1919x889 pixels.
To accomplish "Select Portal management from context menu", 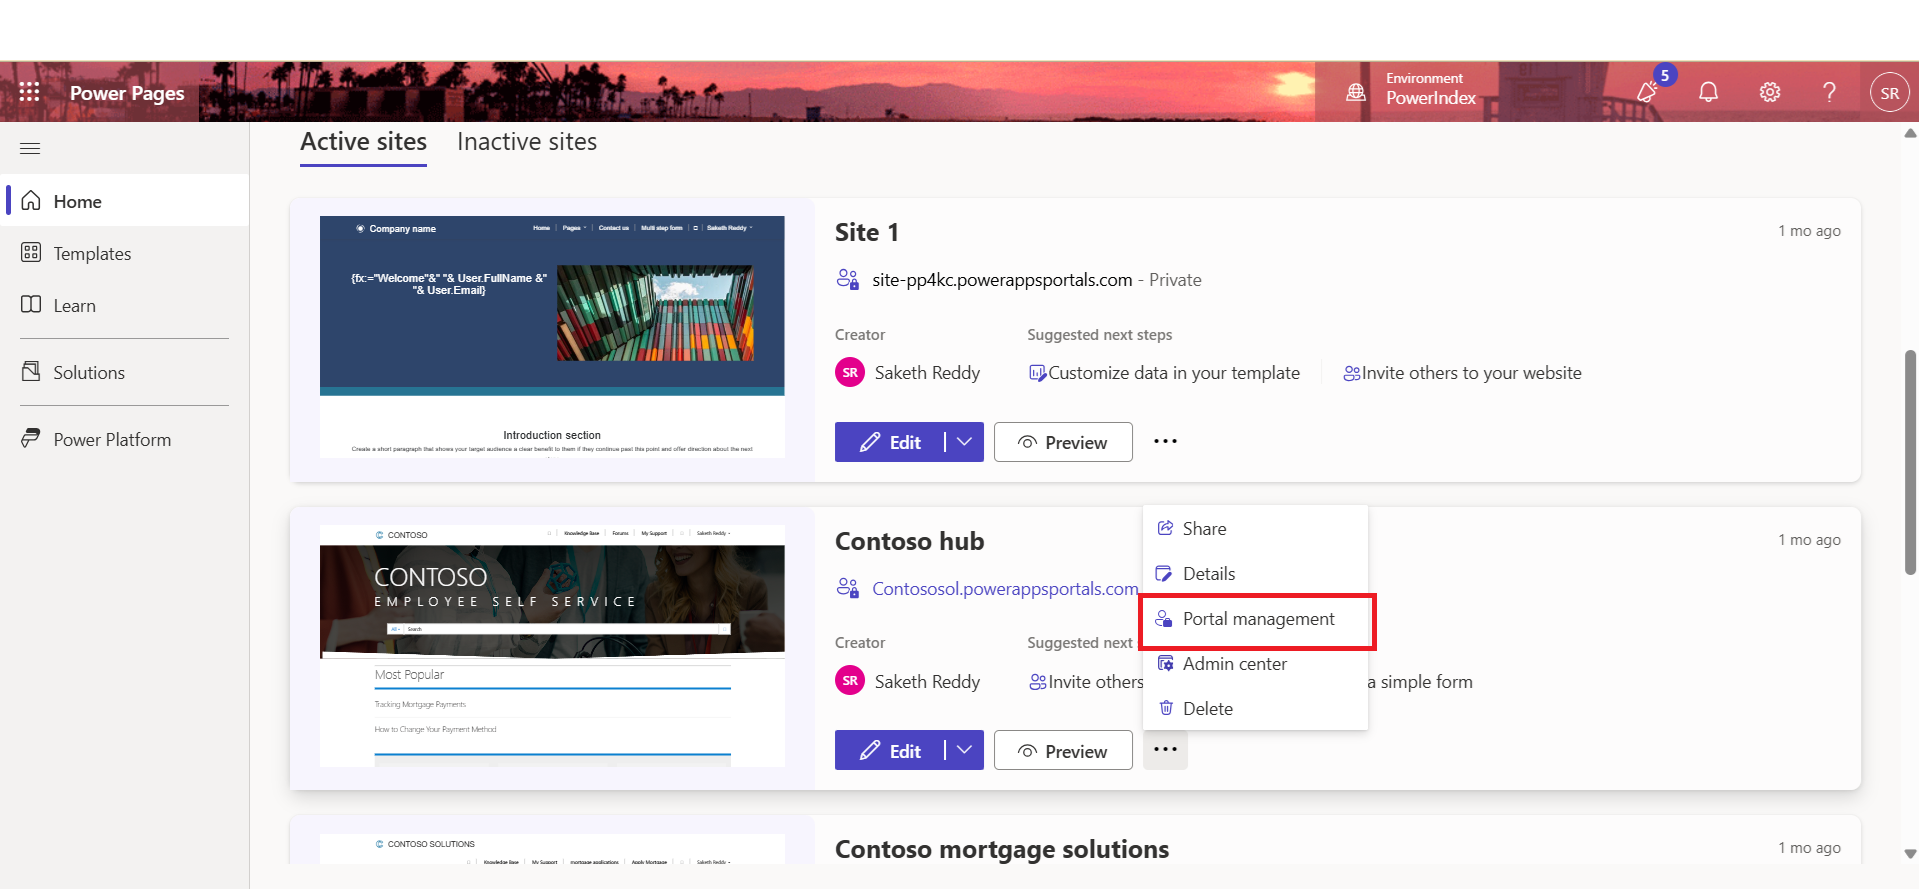I will pos(1257,619).
